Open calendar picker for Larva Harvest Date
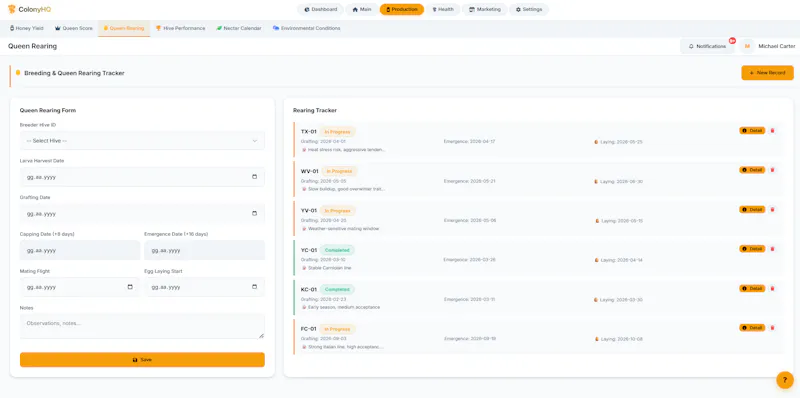Viewport: 800px width, 398px height. (255, 177)
